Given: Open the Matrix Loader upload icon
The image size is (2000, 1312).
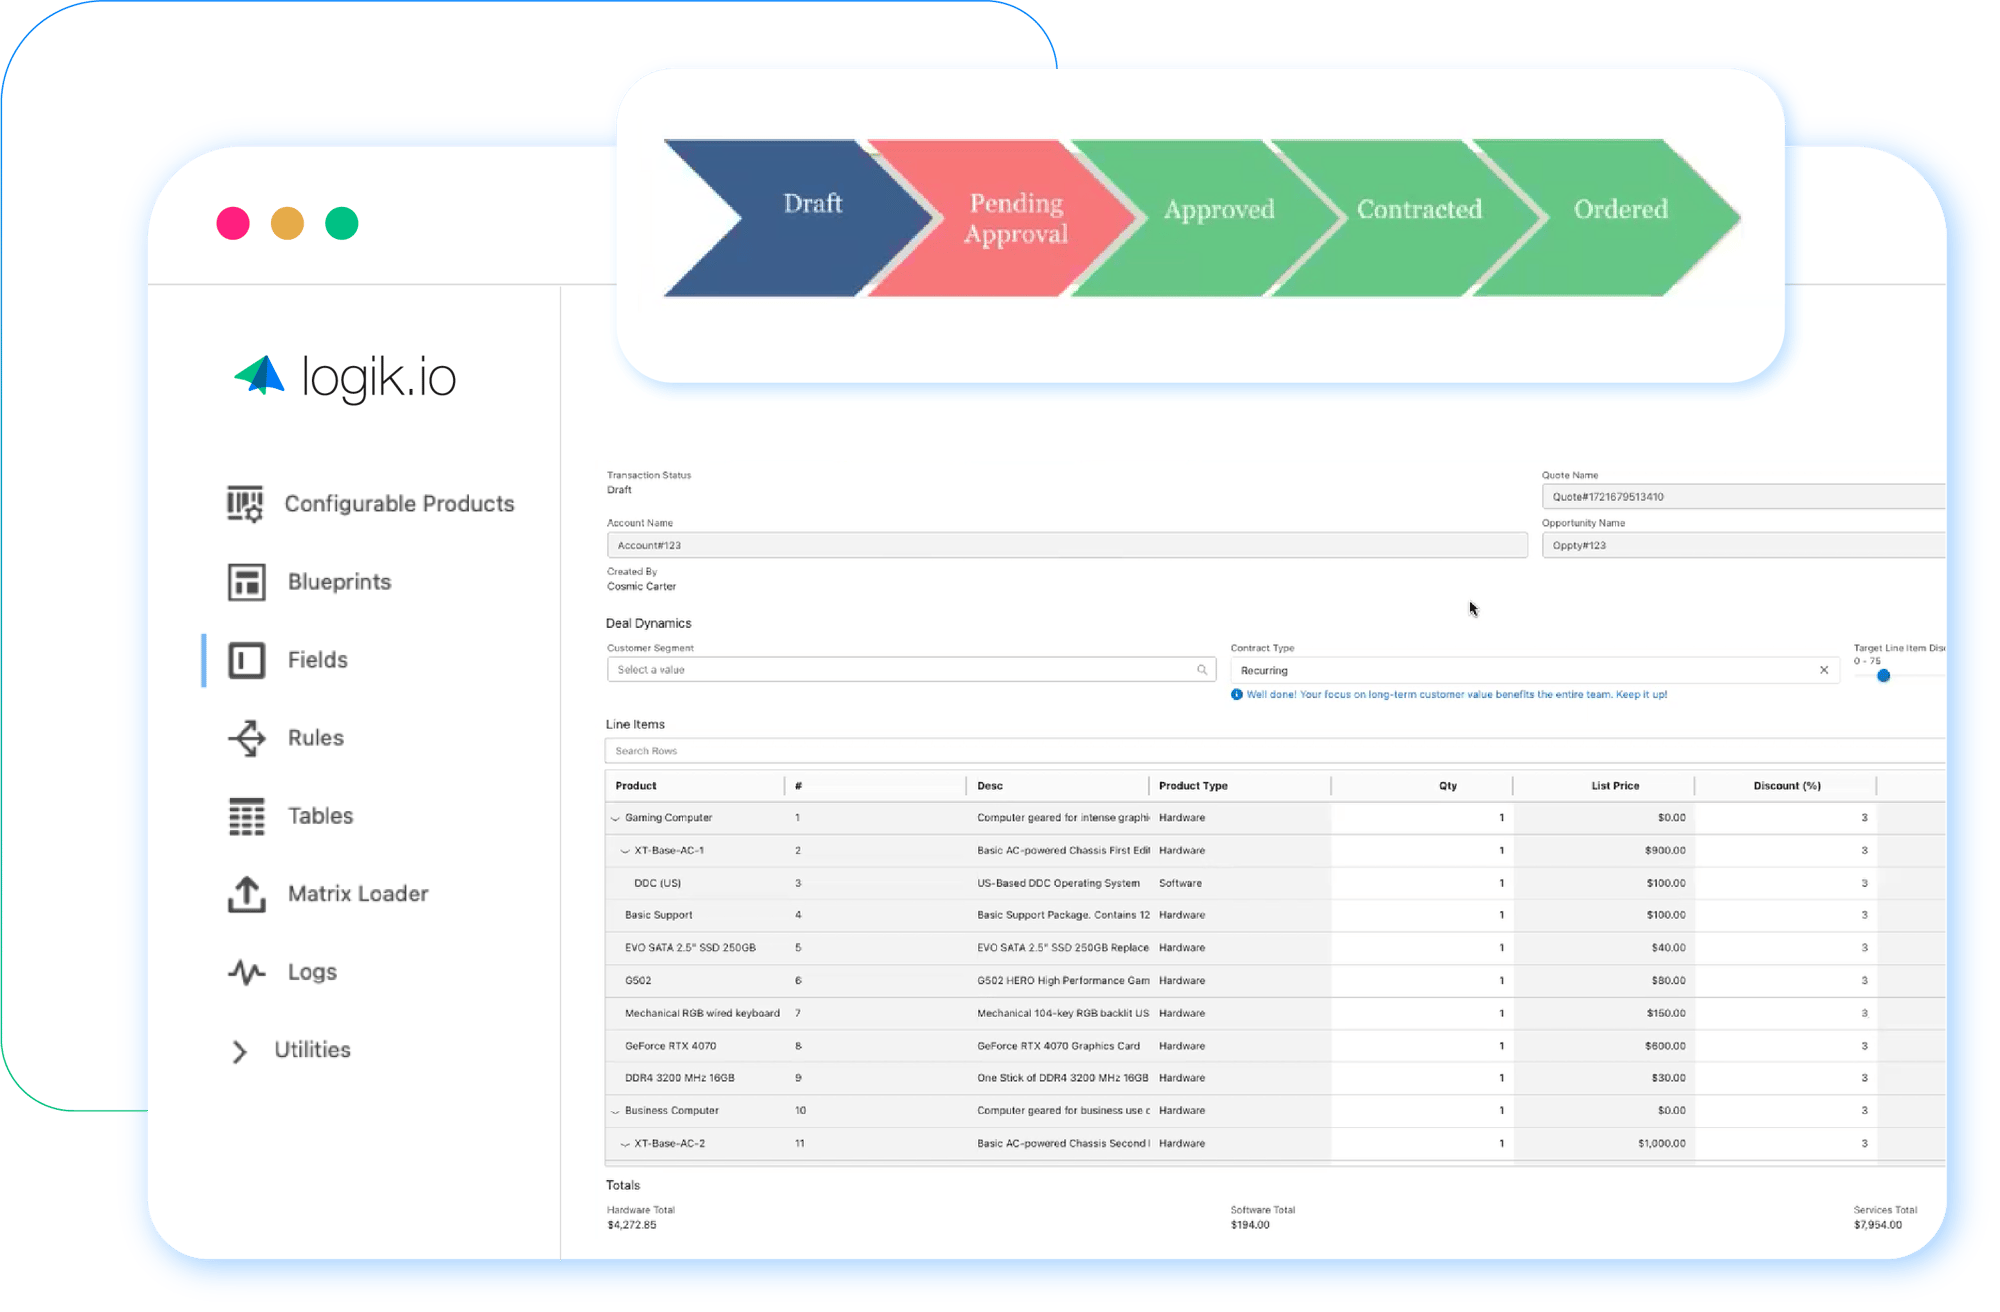Looking at the screenshot, I should point(246,894).
